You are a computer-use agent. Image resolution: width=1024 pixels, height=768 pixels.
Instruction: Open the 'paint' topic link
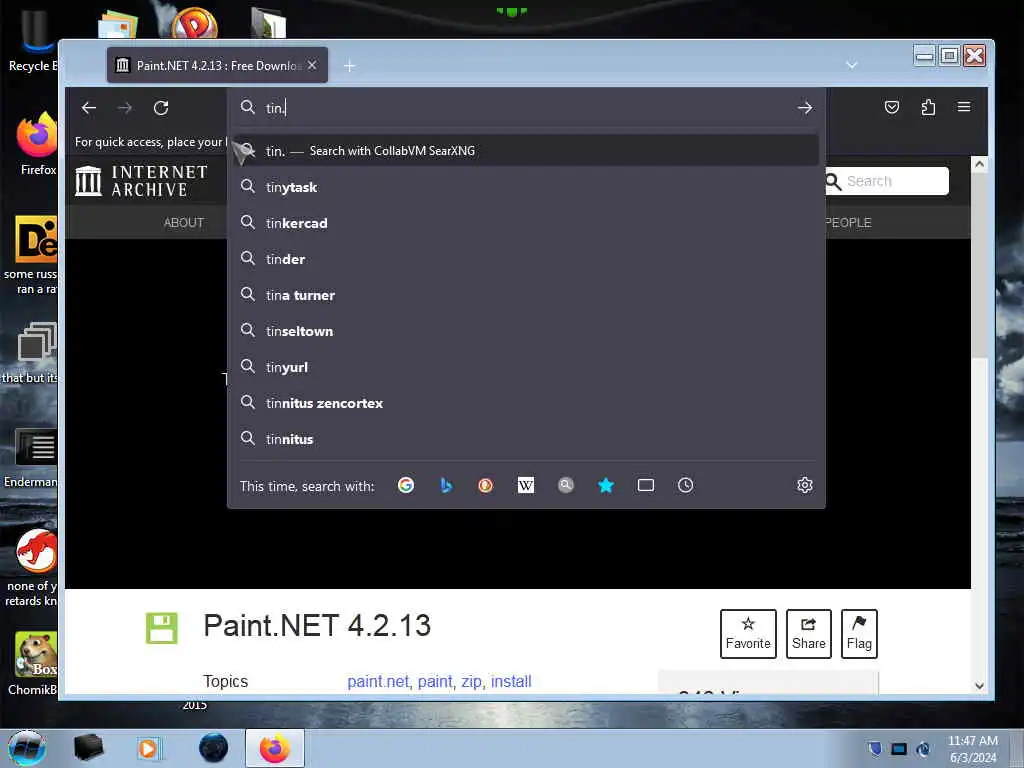435,682
